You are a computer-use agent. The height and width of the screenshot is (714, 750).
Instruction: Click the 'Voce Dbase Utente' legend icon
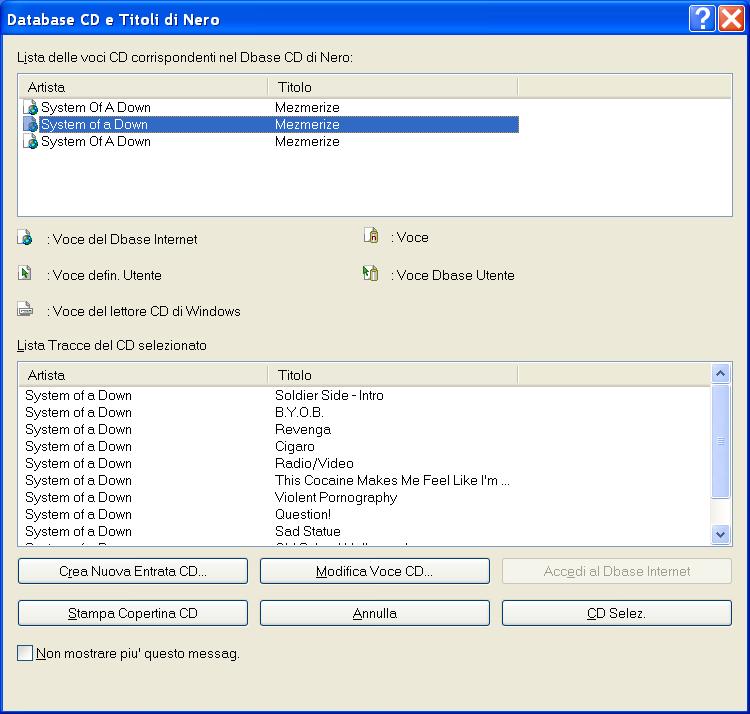pos(371,273)
